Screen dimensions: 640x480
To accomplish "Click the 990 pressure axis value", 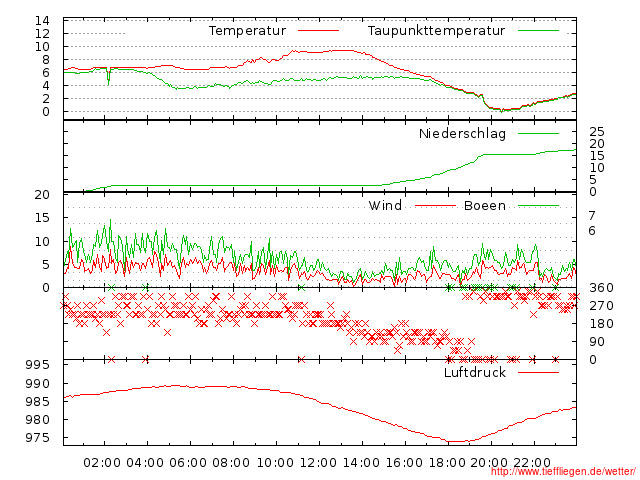I will tap(38, 384).
